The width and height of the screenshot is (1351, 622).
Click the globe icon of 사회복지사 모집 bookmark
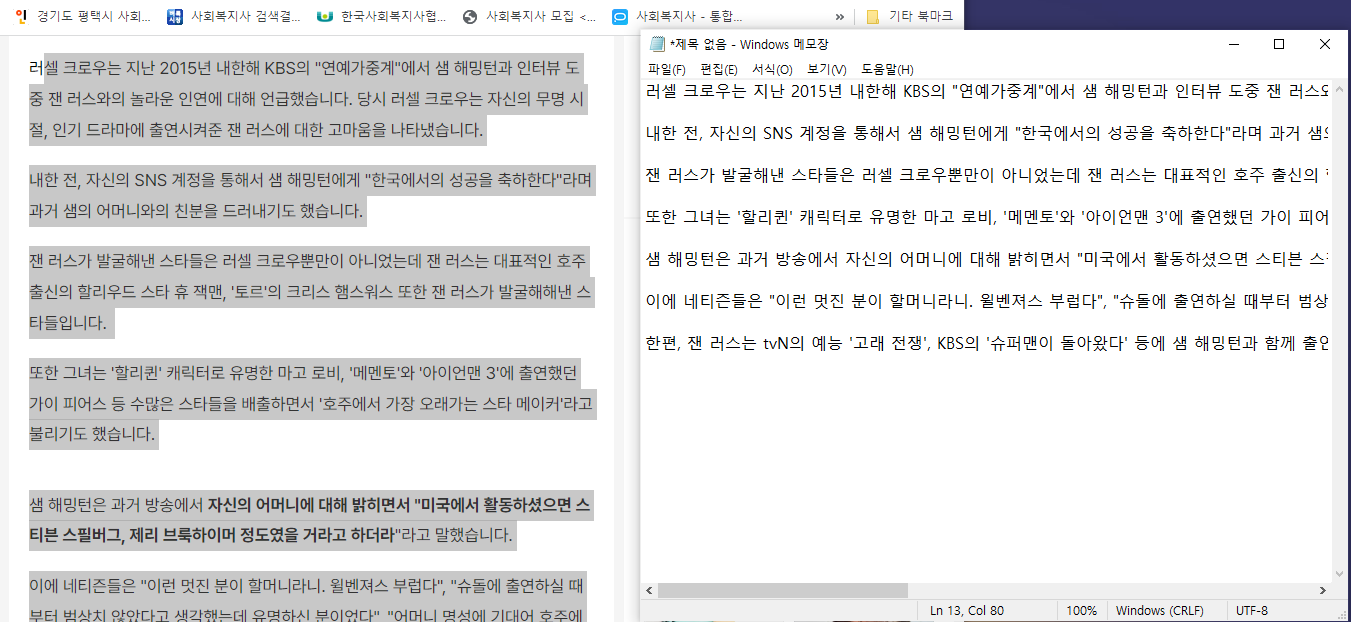[x=470, y=16]
